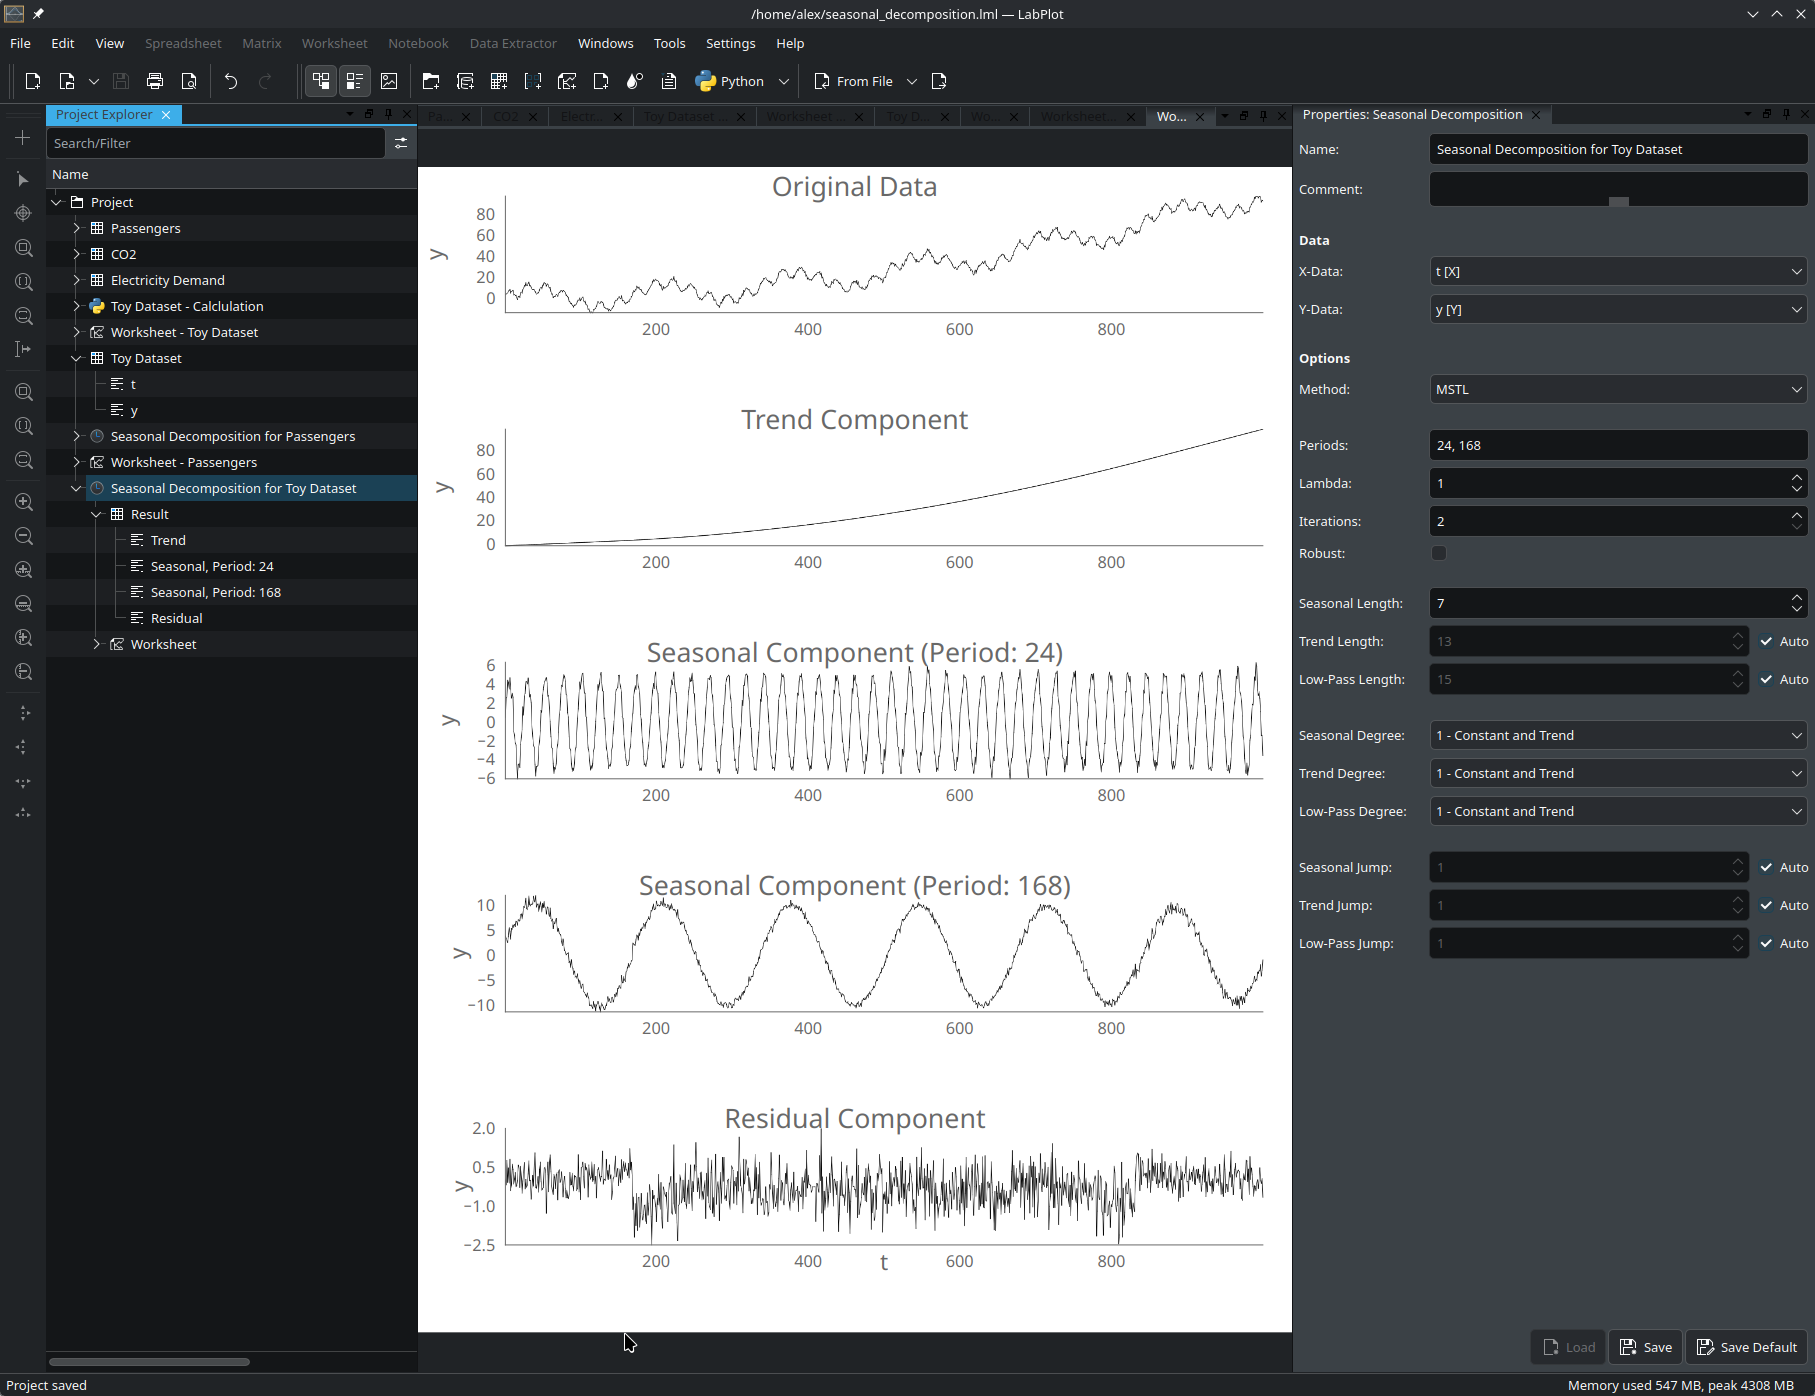
Task: Open the Seasonal Degree dropdown
Action: click(1617, 736)
